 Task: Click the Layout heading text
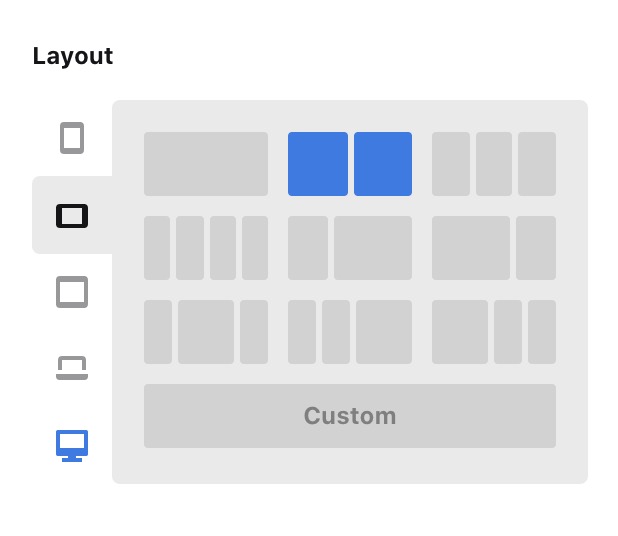pos(73,56)
